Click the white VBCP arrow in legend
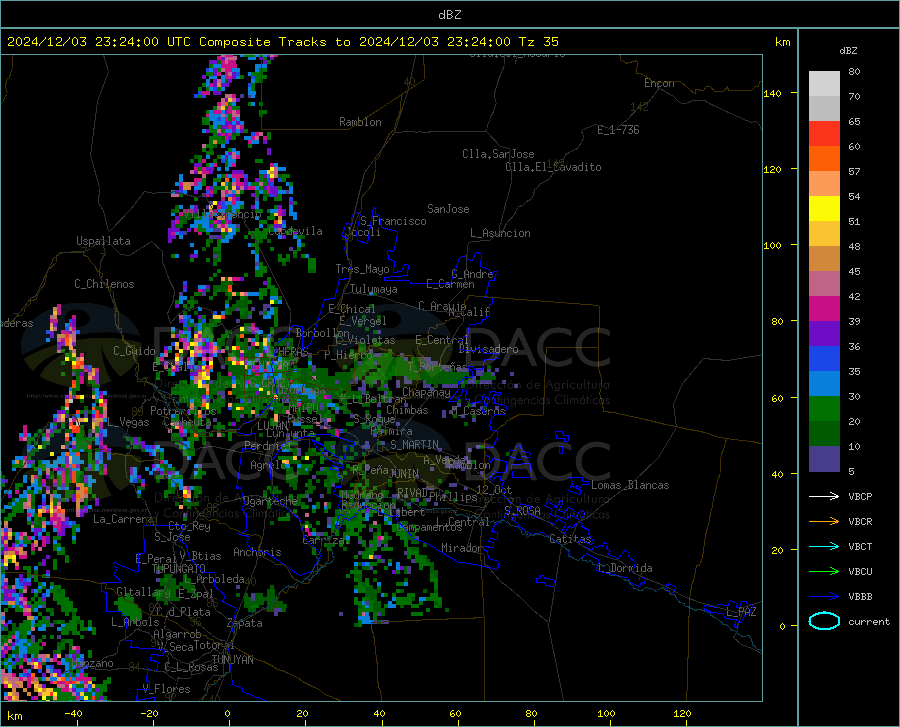The height and width of the screenshot is (727, 900). 824,496
